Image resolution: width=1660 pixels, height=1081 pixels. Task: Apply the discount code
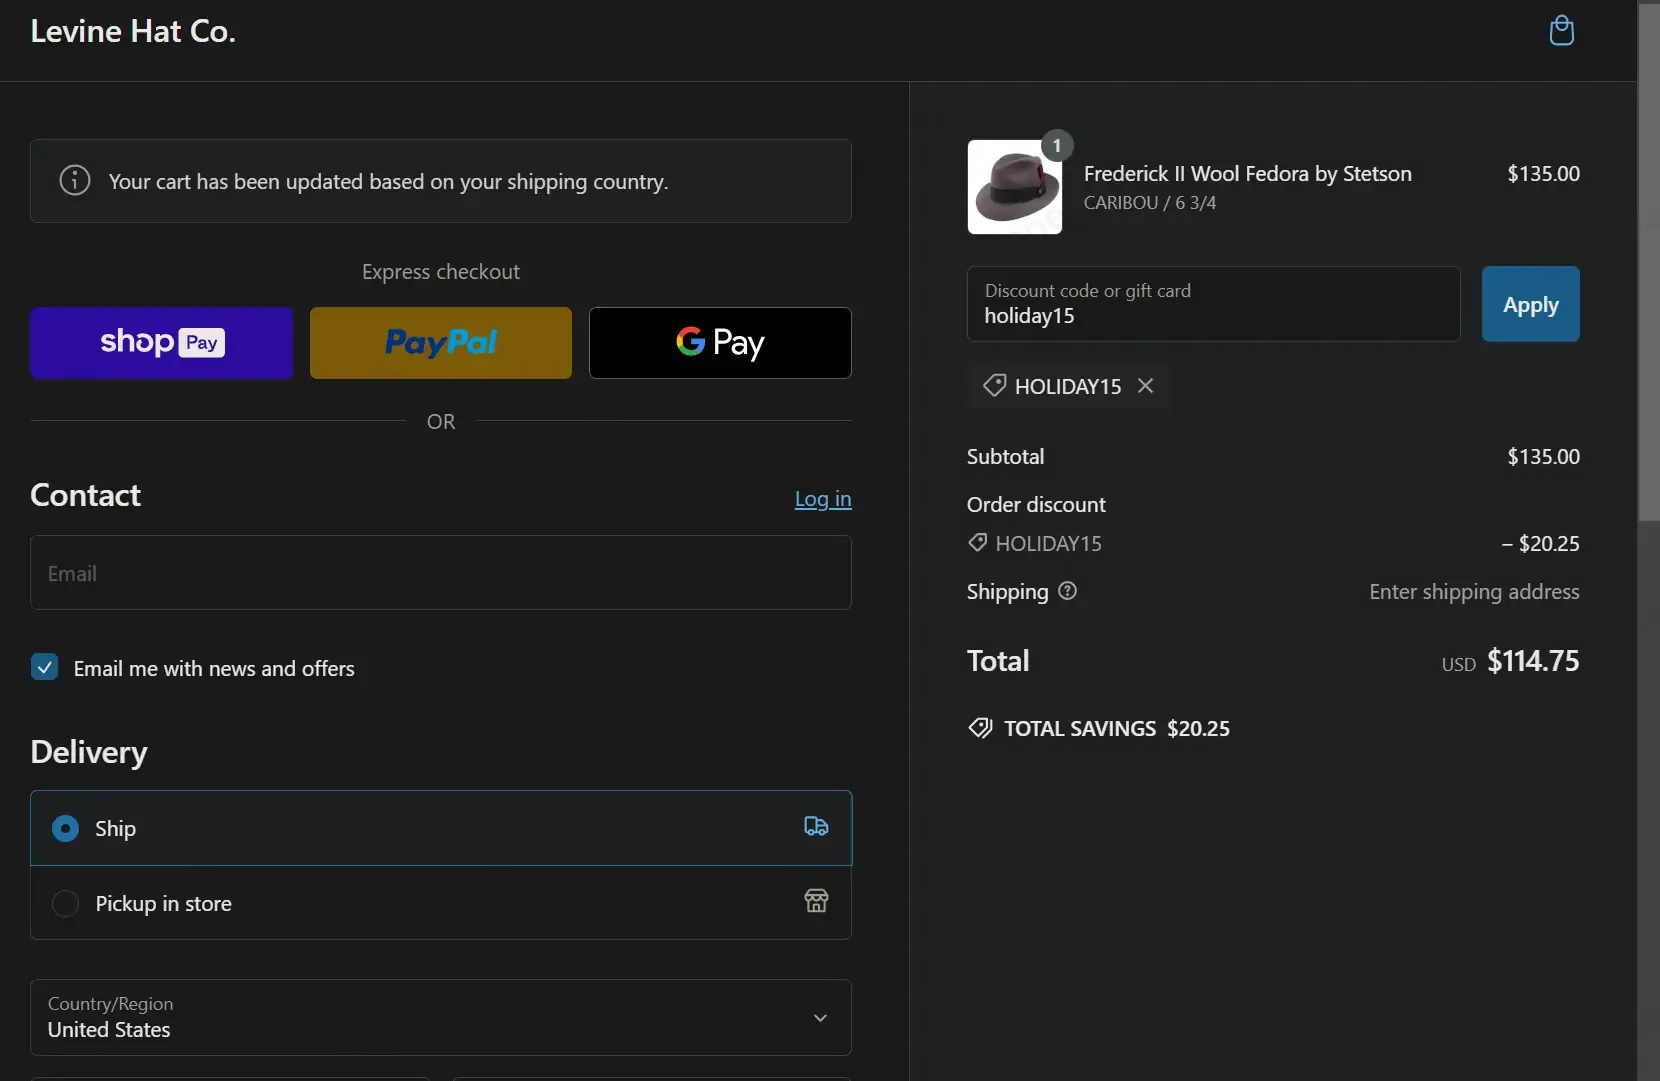click(x=1530, y=304)
